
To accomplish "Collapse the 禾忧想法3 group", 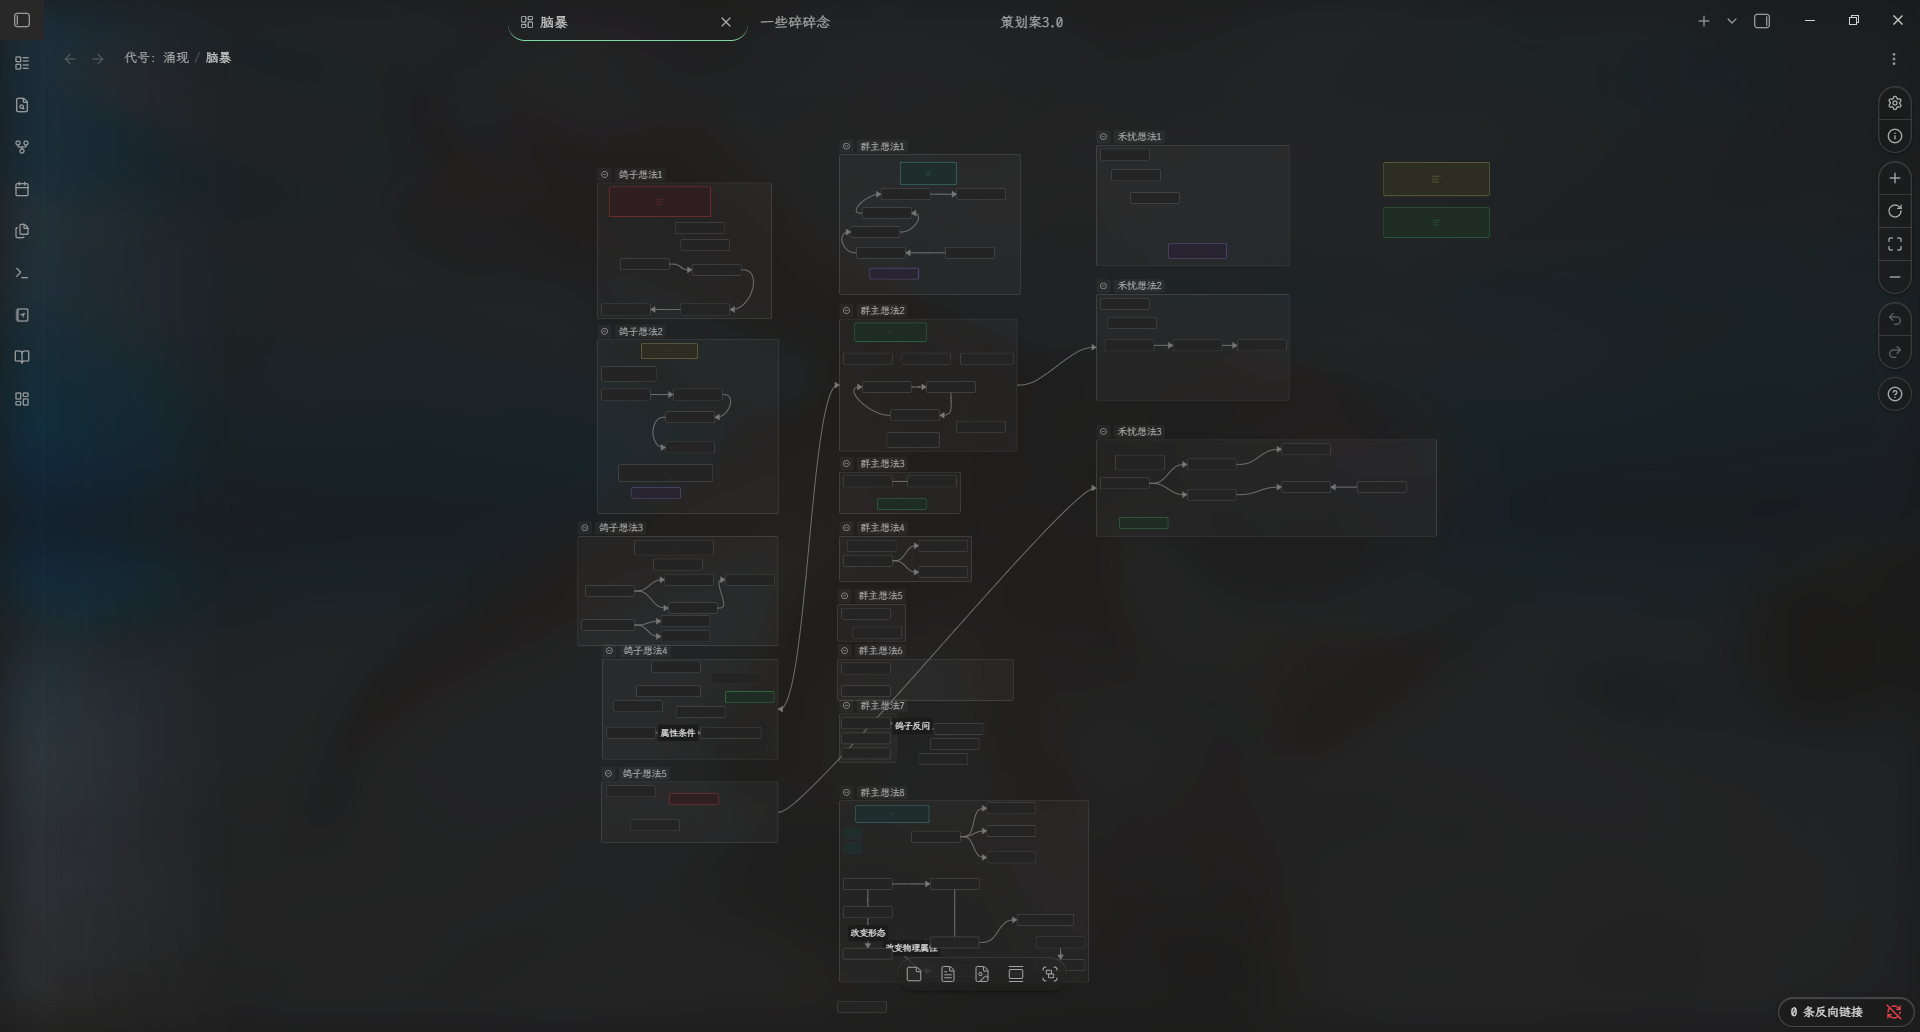I will [x=1103, y=432].
